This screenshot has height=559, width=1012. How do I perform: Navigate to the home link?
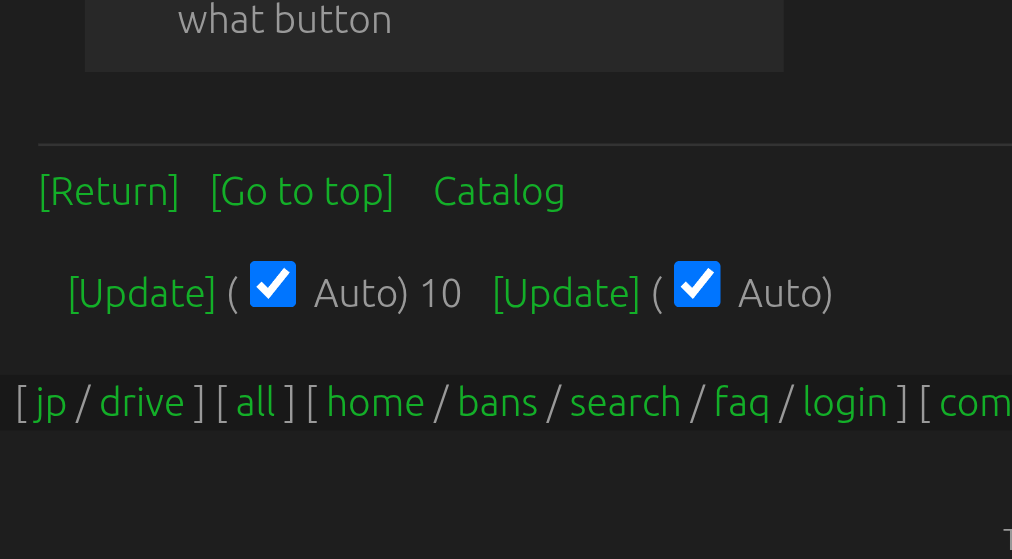[x=375, y=403]
